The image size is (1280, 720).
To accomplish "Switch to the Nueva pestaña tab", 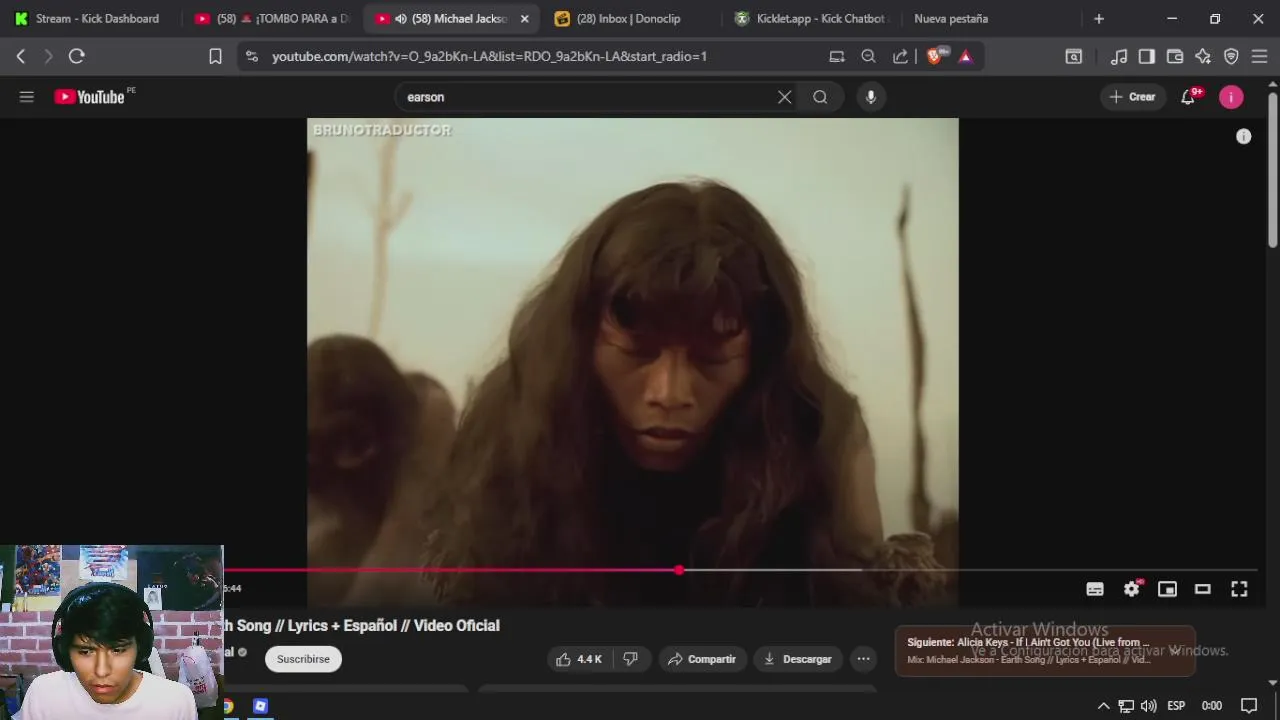I will point(951,18).
